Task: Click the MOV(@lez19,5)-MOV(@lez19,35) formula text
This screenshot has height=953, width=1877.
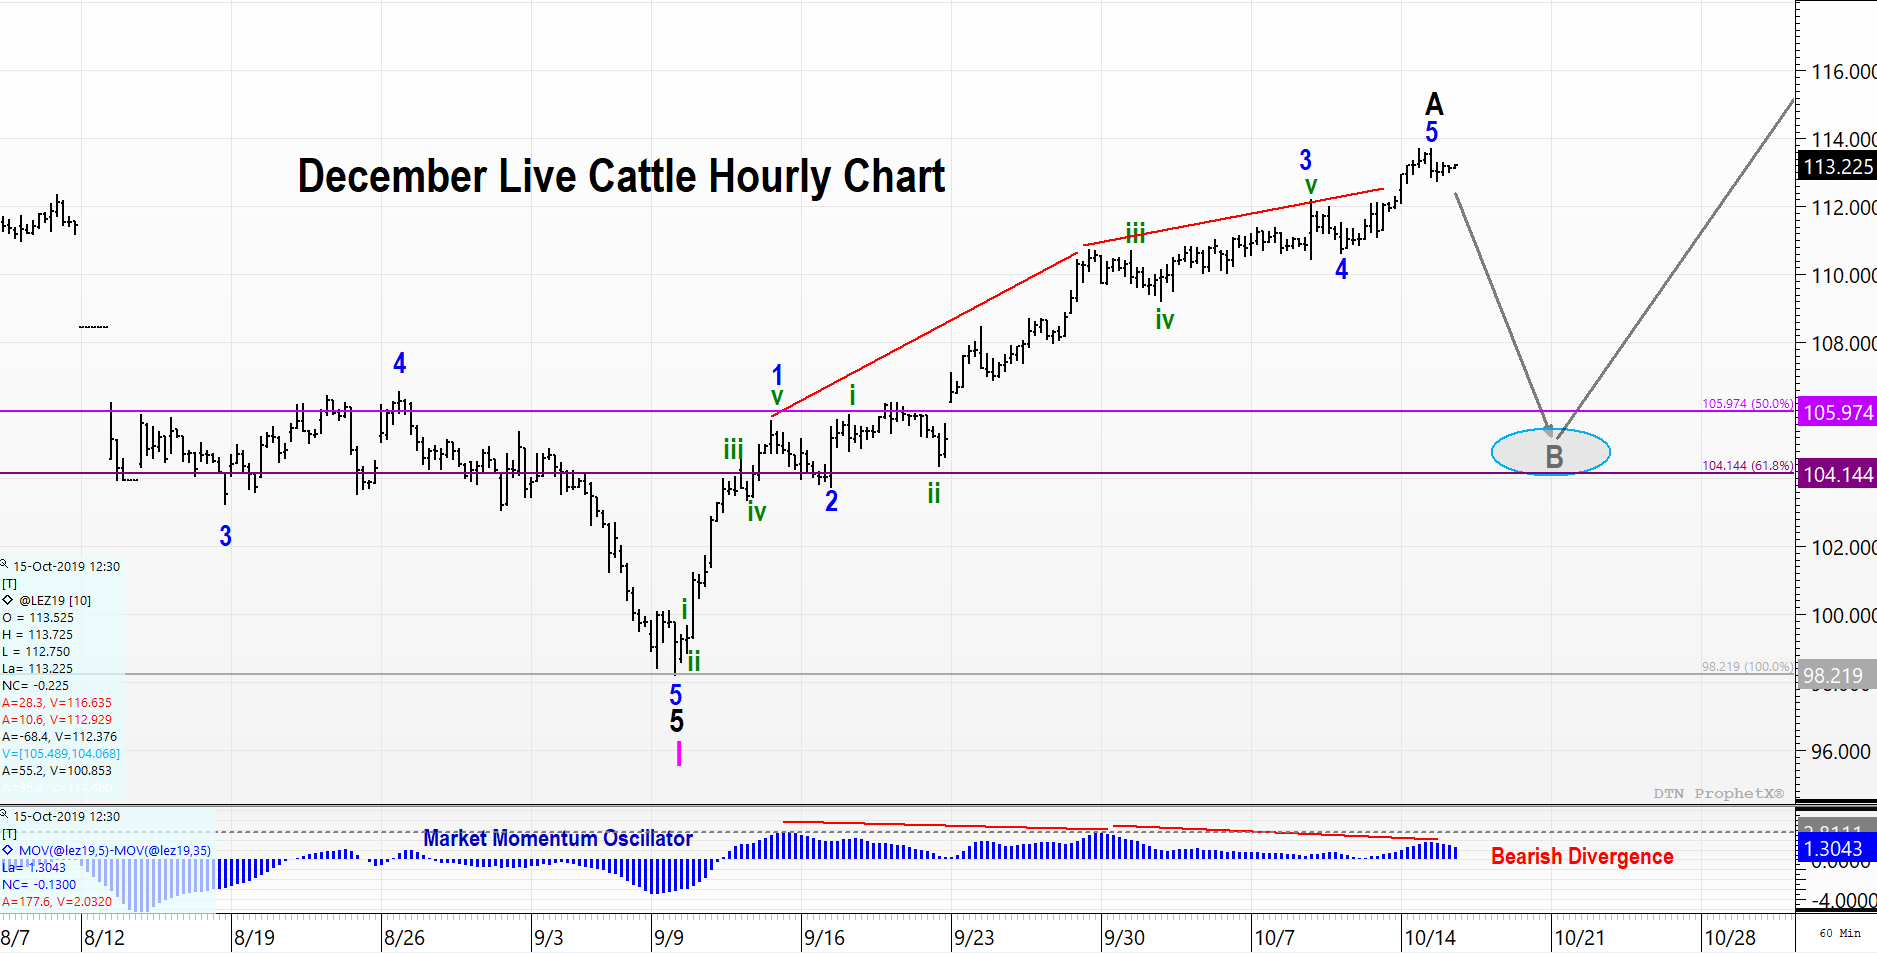Action: tap(115, 850)
